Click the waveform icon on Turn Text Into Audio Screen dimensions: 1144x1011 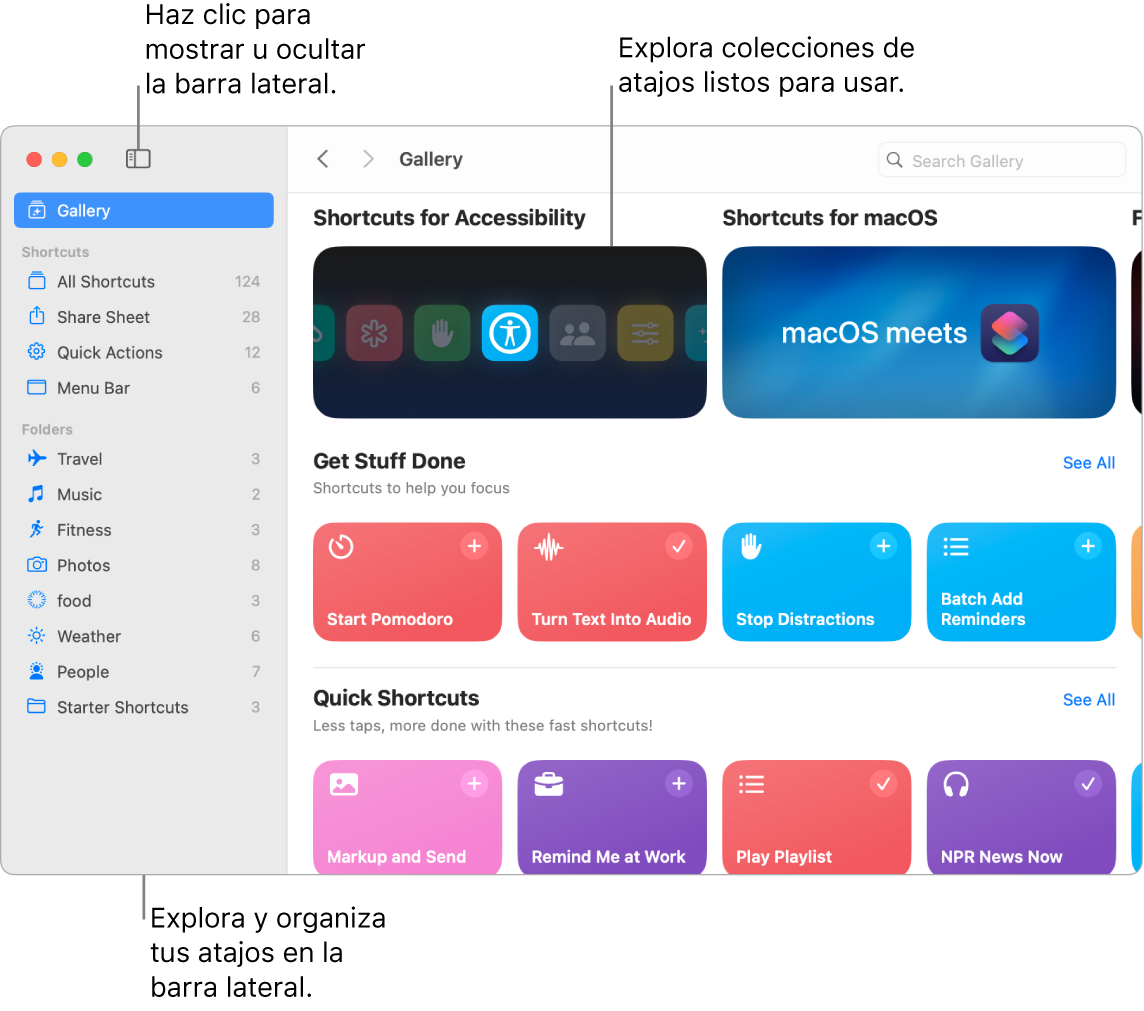pos(549,547)
